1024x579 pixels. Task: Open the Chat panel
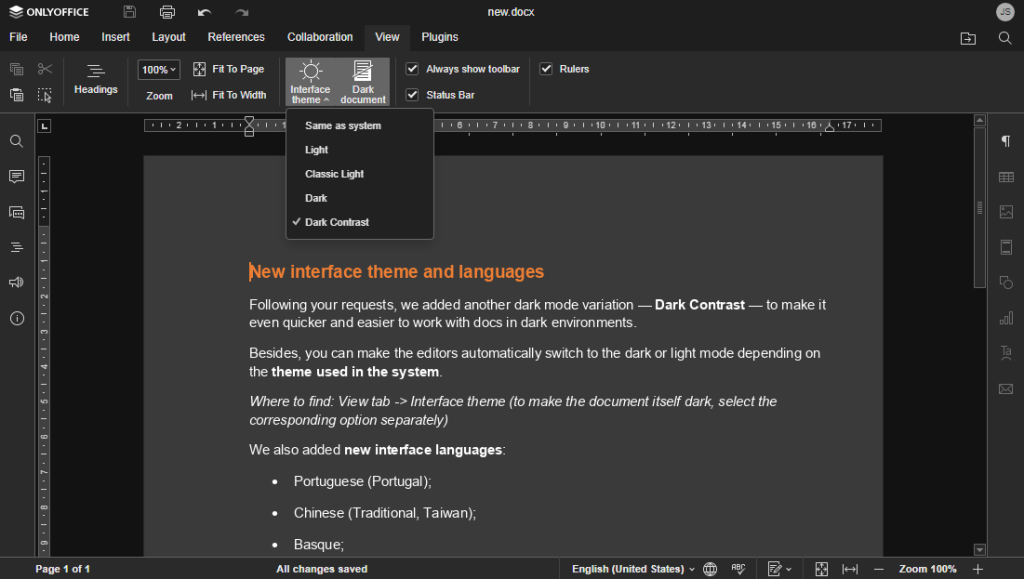(16, 211)
